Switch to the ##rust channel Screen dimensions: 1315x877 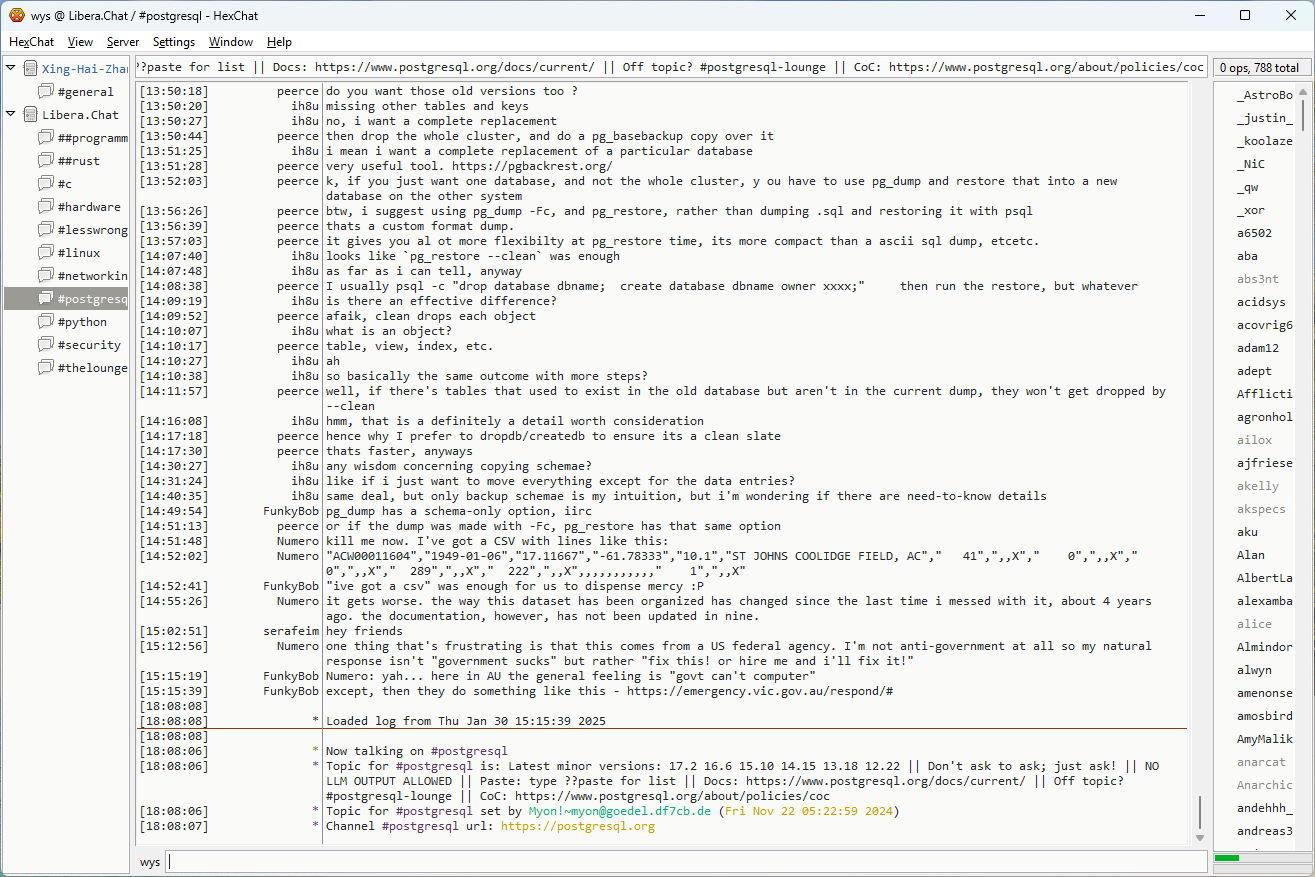coord(79,161)
